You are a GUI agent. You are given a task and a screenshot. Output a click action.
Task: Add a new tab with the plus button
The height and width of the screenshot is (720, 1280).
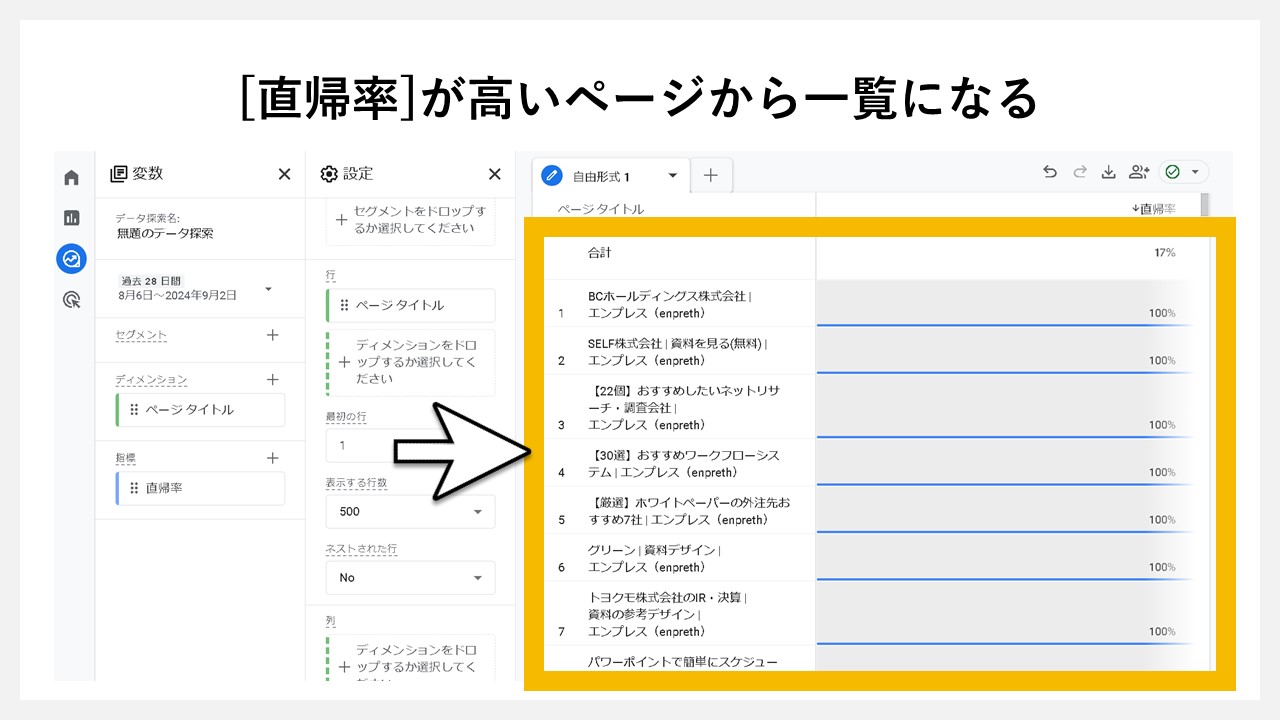coord(711,175)
